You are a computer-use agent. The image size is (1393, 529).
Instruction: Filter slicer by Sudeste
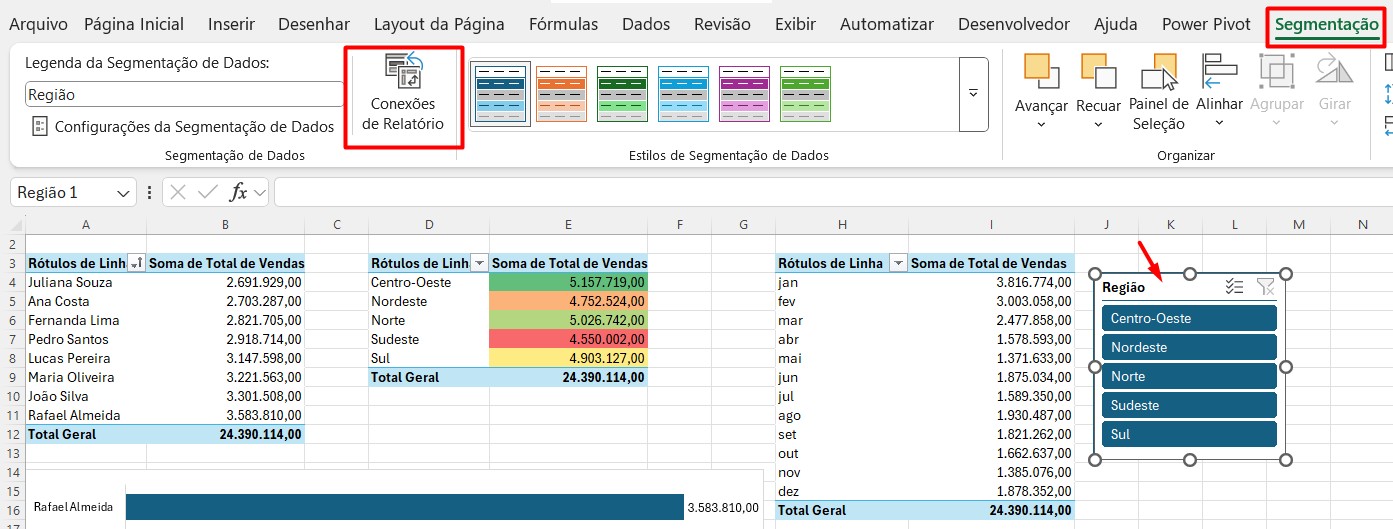pos(1189,405)
